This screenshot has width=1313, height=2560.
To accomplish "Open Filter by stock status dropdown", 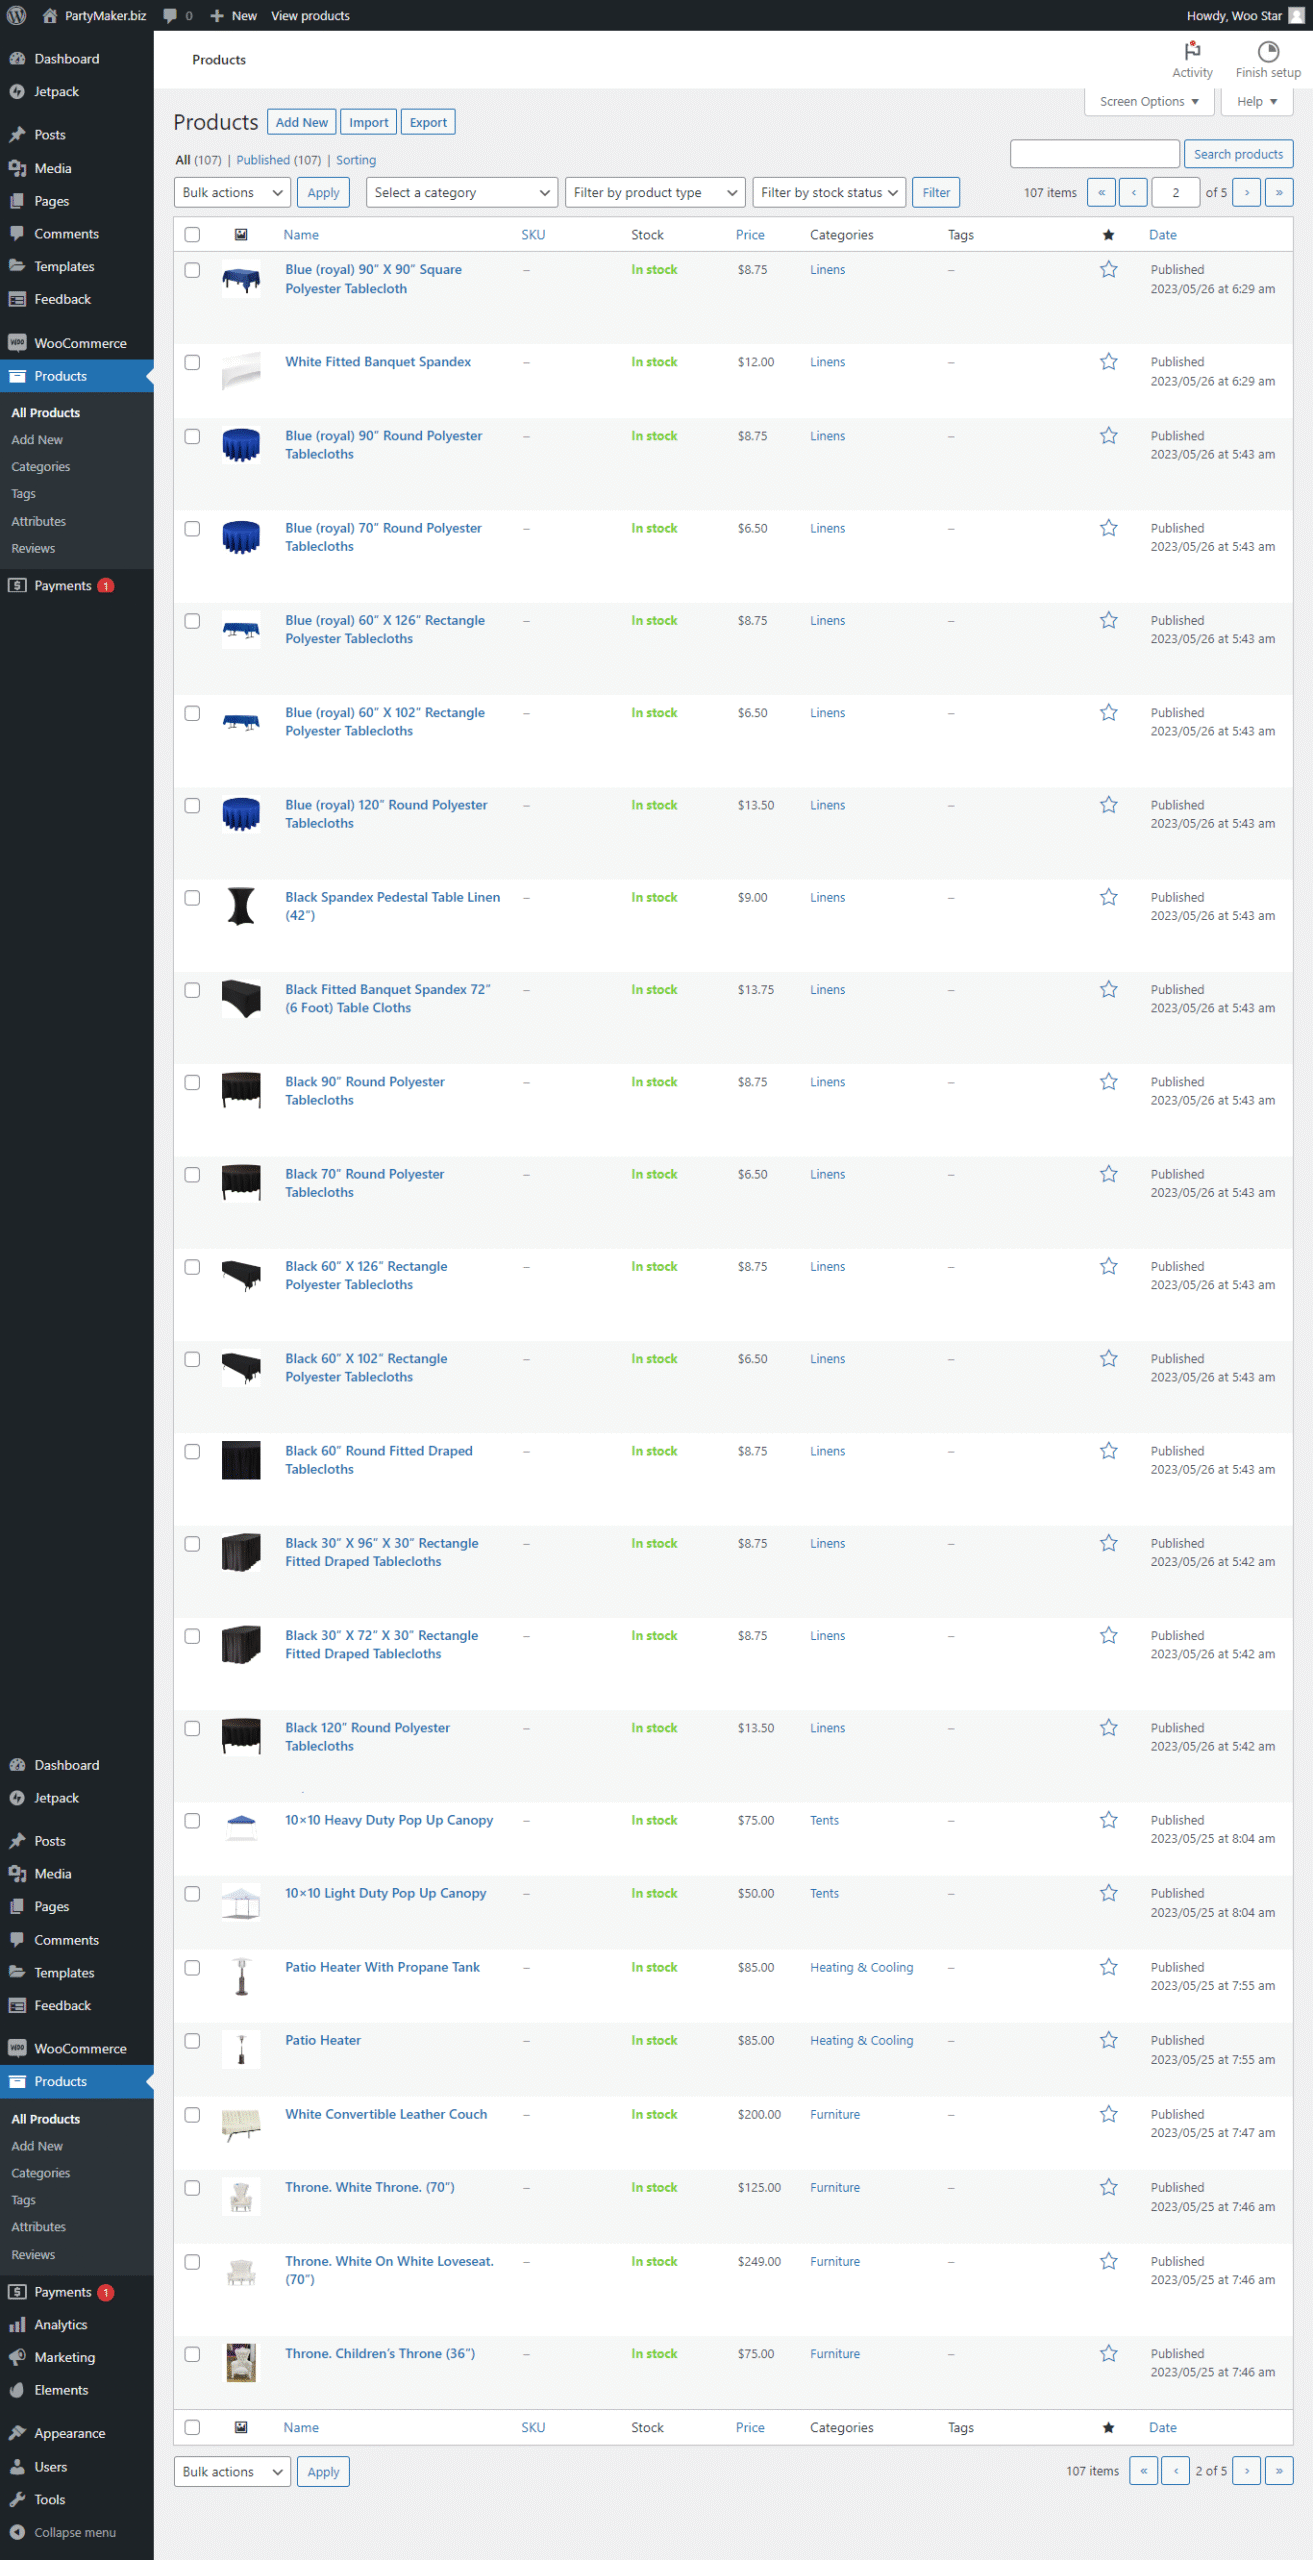I will pos(828,192).
